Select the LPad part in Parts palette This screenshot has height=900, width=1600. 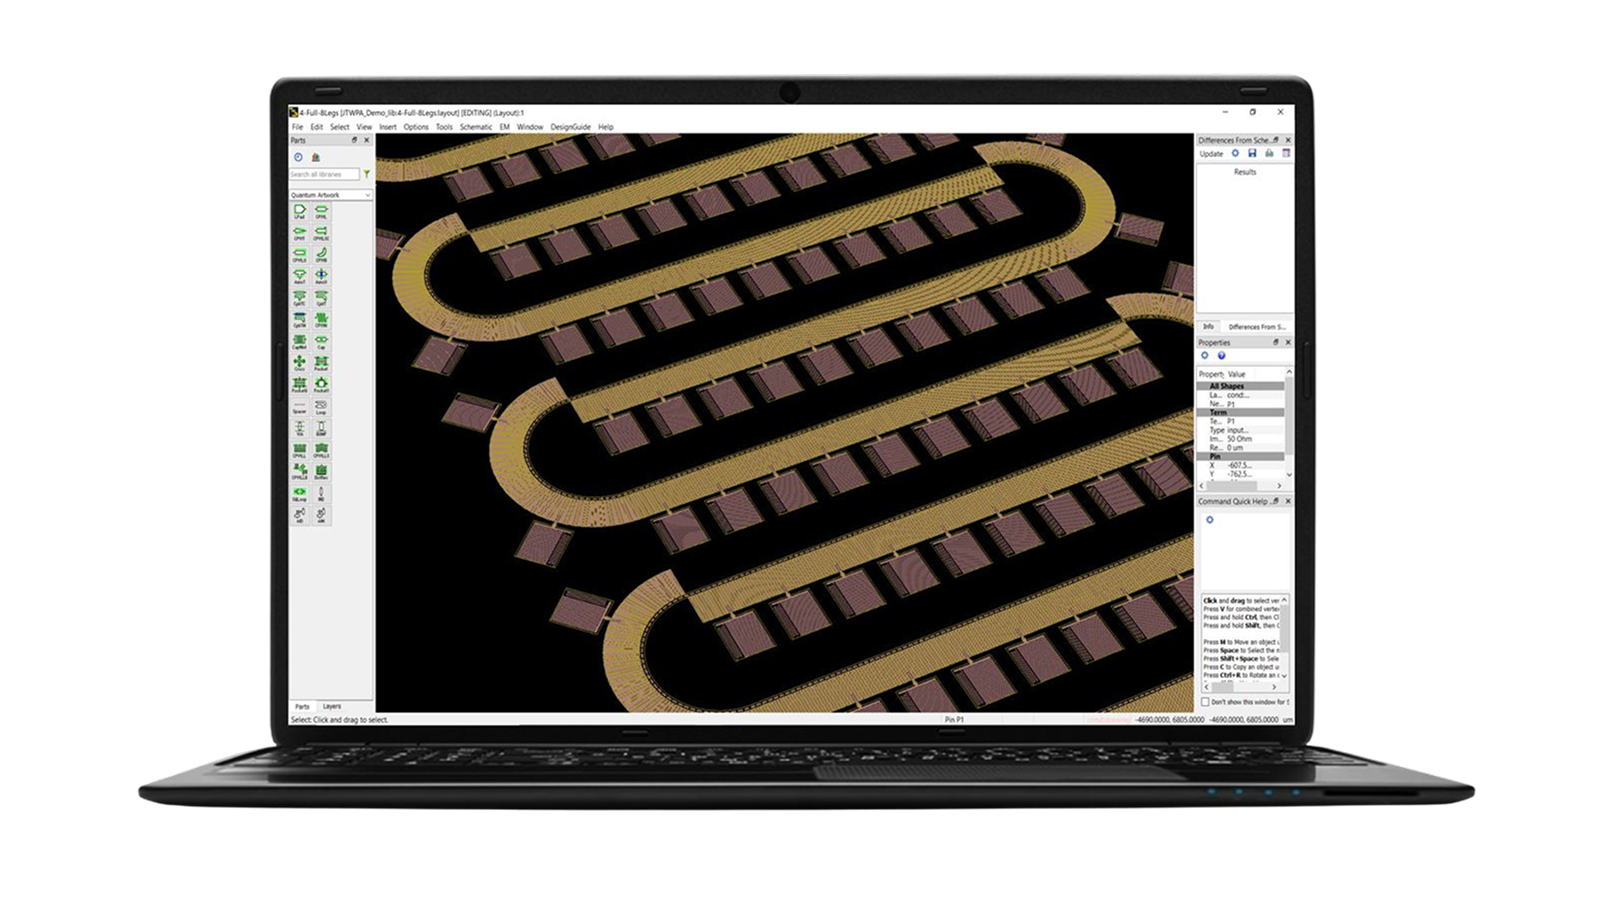(299, 210)
